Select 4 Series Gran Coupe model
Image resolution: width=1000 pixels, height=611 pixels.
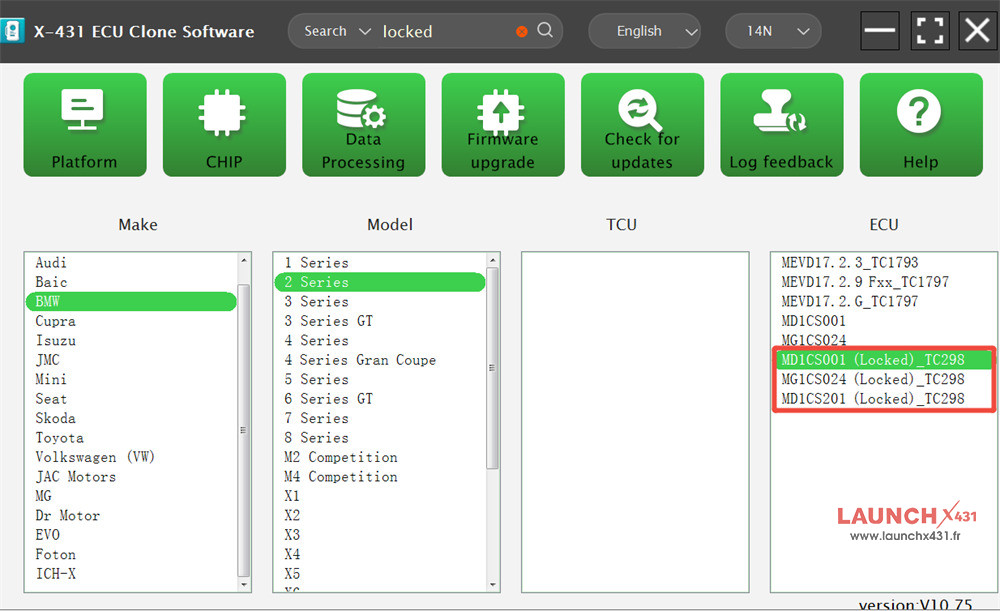[x=380, y=360]
